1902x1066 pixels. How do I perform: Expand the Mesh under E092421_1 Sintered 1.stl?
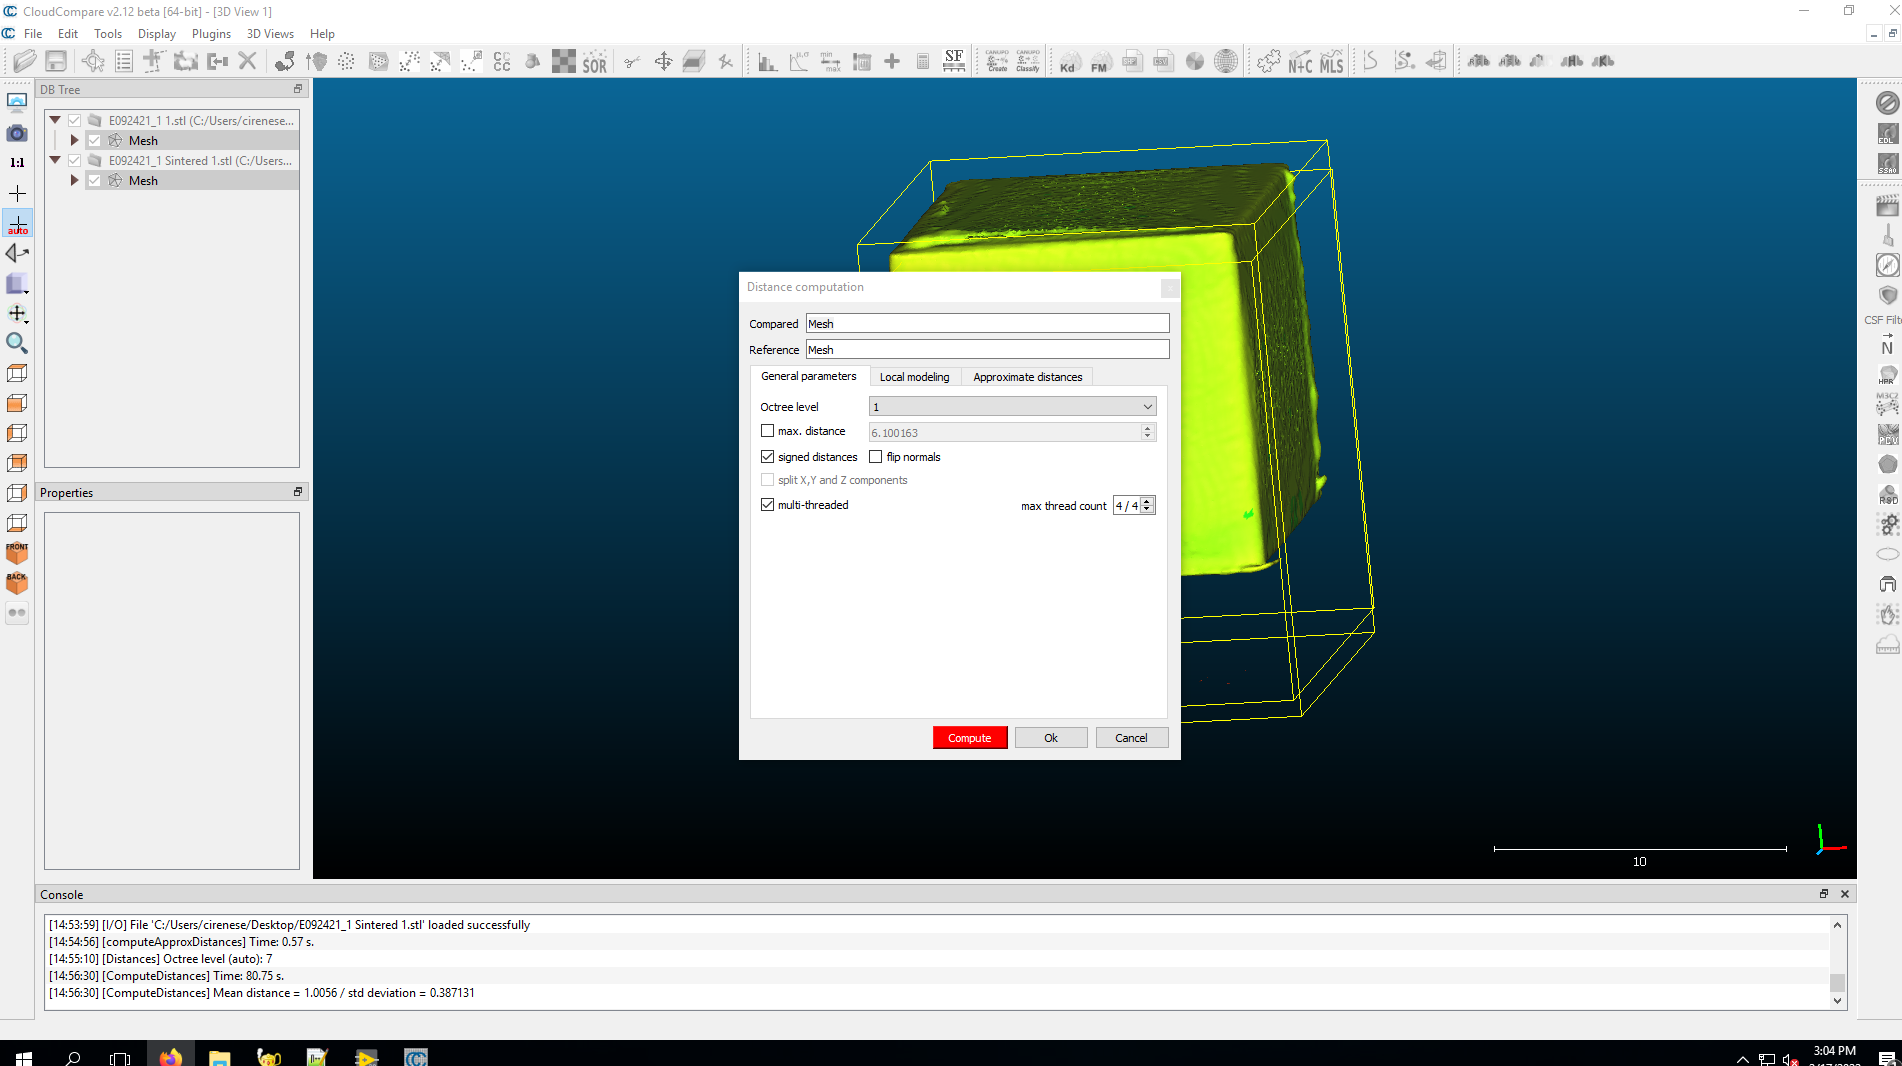click(74, 181)
